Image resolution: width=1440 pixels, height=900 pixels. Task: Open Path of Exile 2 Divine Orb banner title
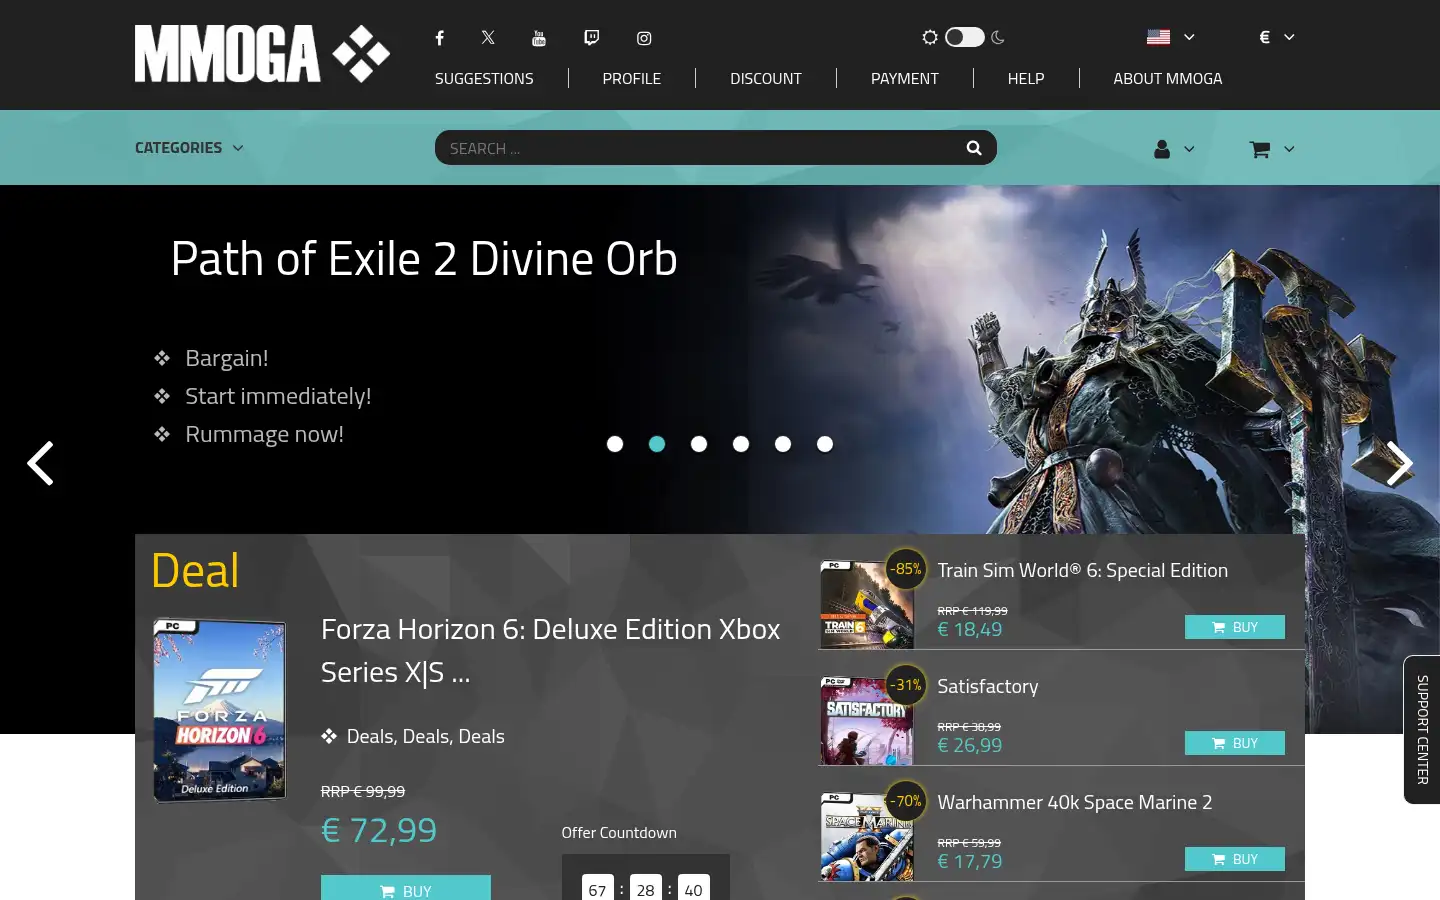pos(424,259)
